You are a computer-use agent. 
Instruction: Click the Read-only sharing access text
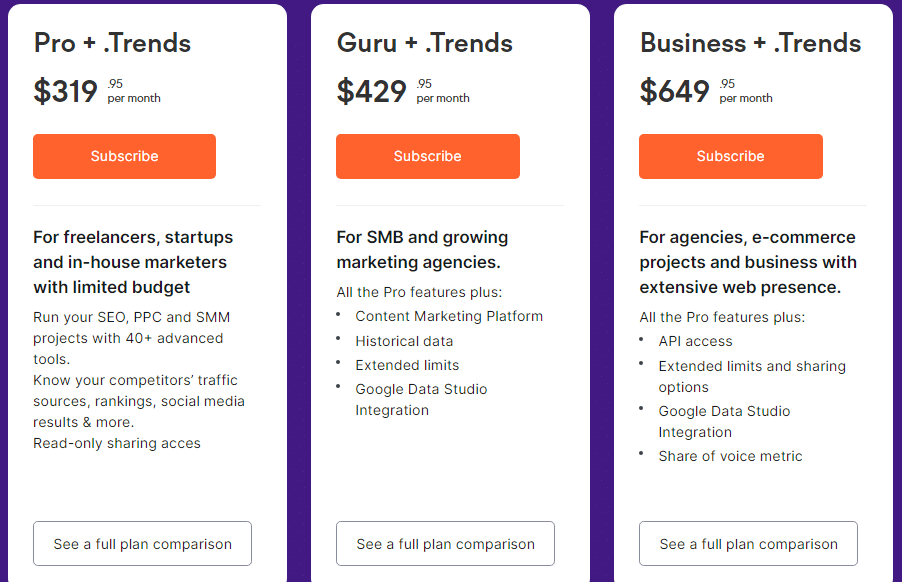117,443
